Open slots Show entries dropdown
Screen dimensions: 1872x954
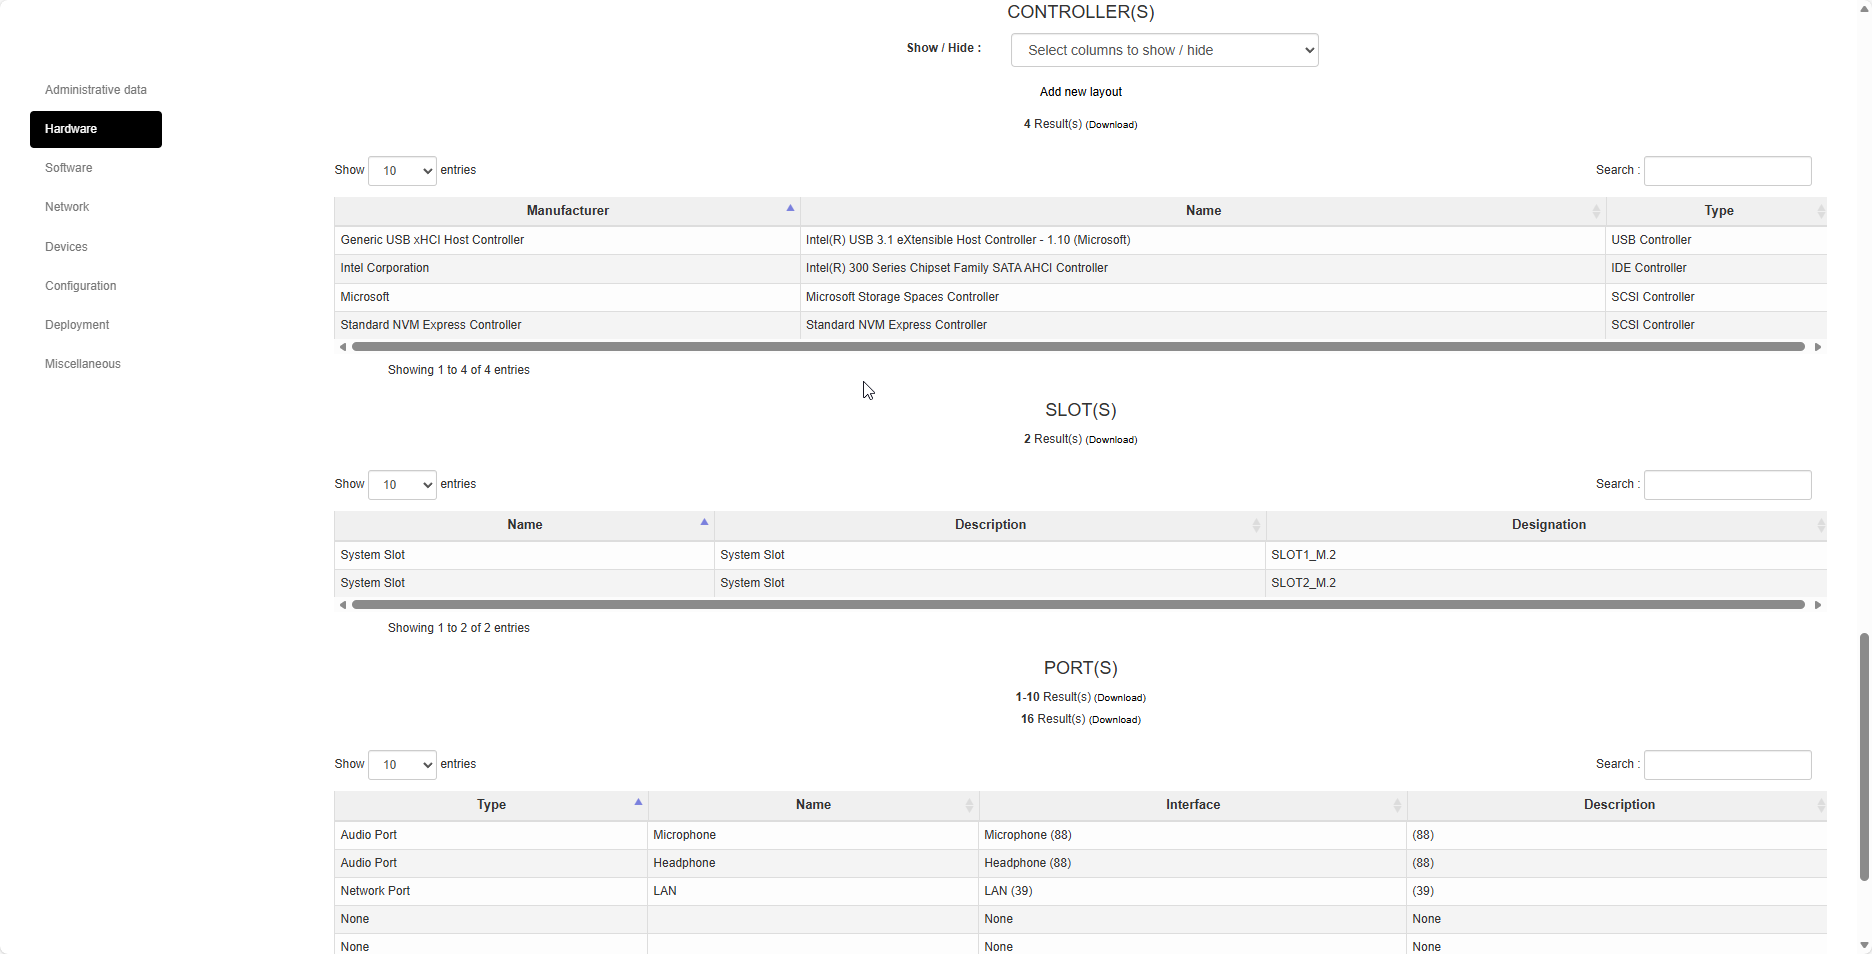pos(402,485)
